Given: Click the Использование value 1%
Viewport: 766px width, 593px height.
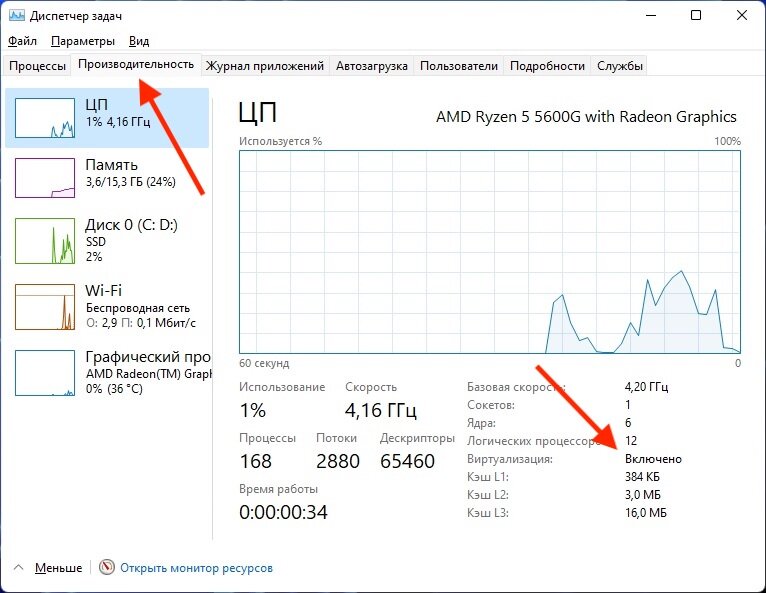Looking at the screenshot, I should 253,410.
